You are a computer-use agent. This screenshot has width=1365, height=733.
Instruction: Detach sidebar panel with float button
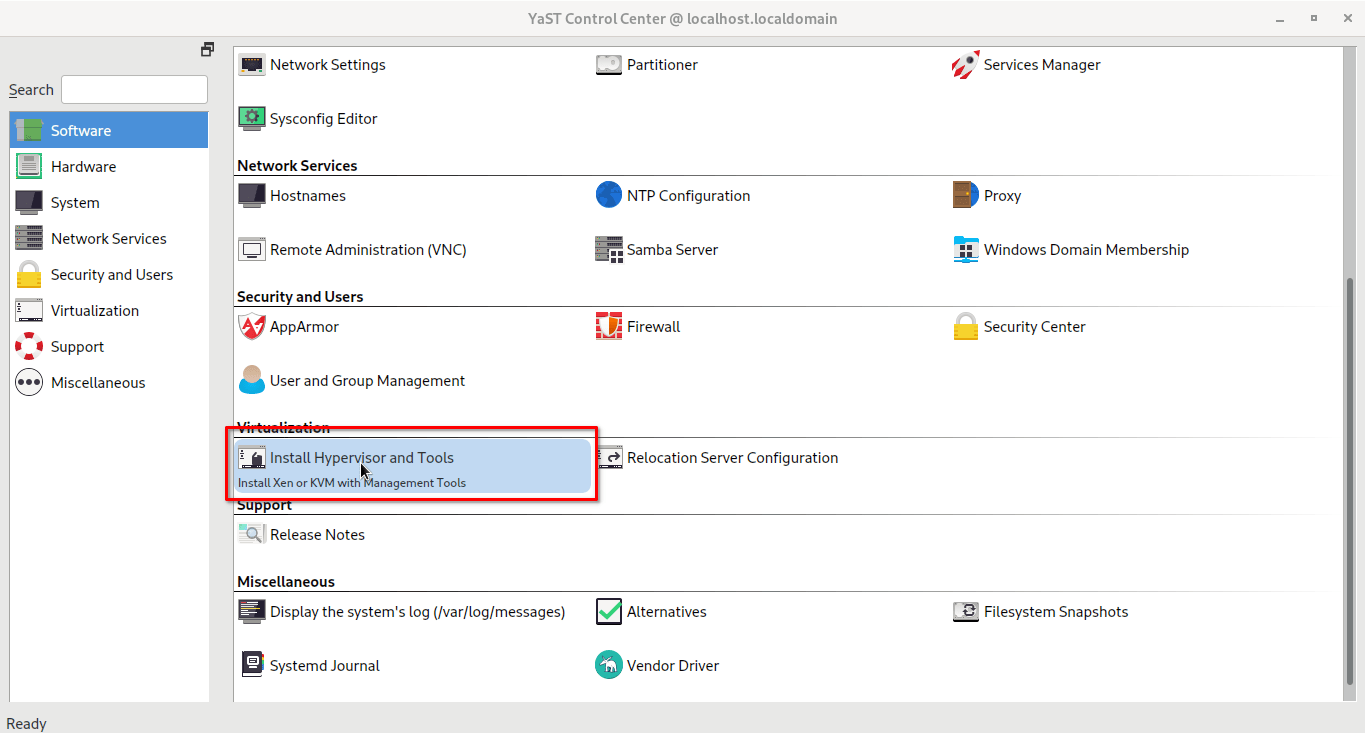coord(207,49)
